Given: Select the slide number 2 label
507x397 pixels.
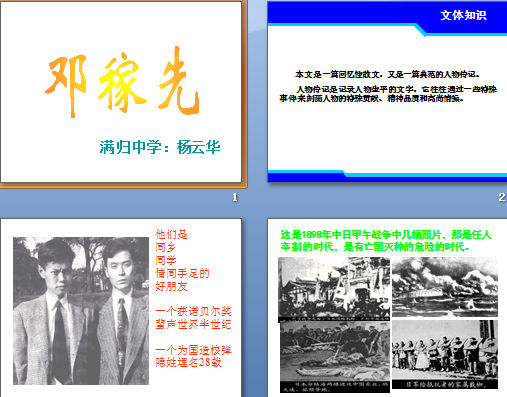Looking at the screenshot, I should (x=502, y=197).
